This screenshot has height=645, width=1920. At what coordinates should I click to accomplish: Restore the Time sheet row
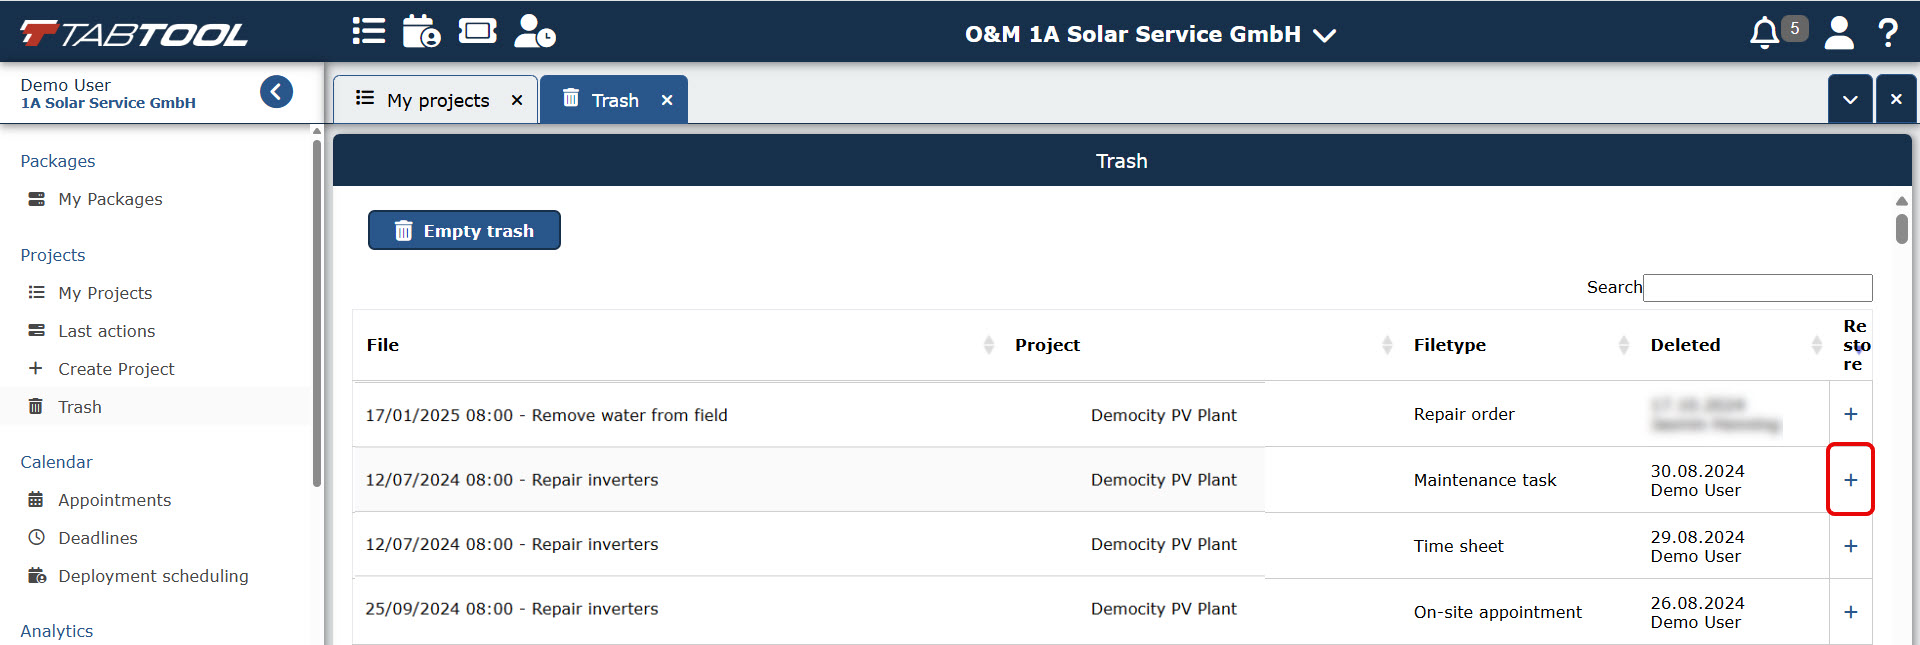(1851, 546)
